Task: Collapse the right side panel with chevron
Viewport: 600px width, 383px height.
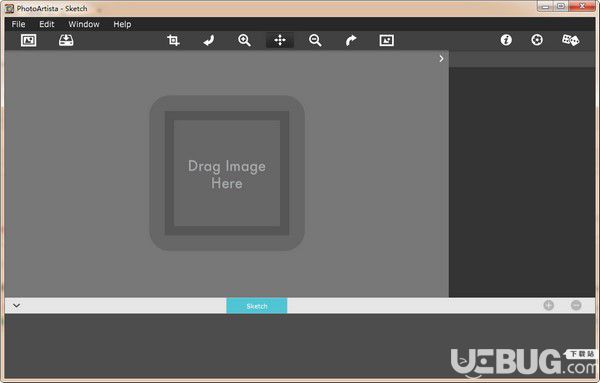Action: tap(441, 59)
